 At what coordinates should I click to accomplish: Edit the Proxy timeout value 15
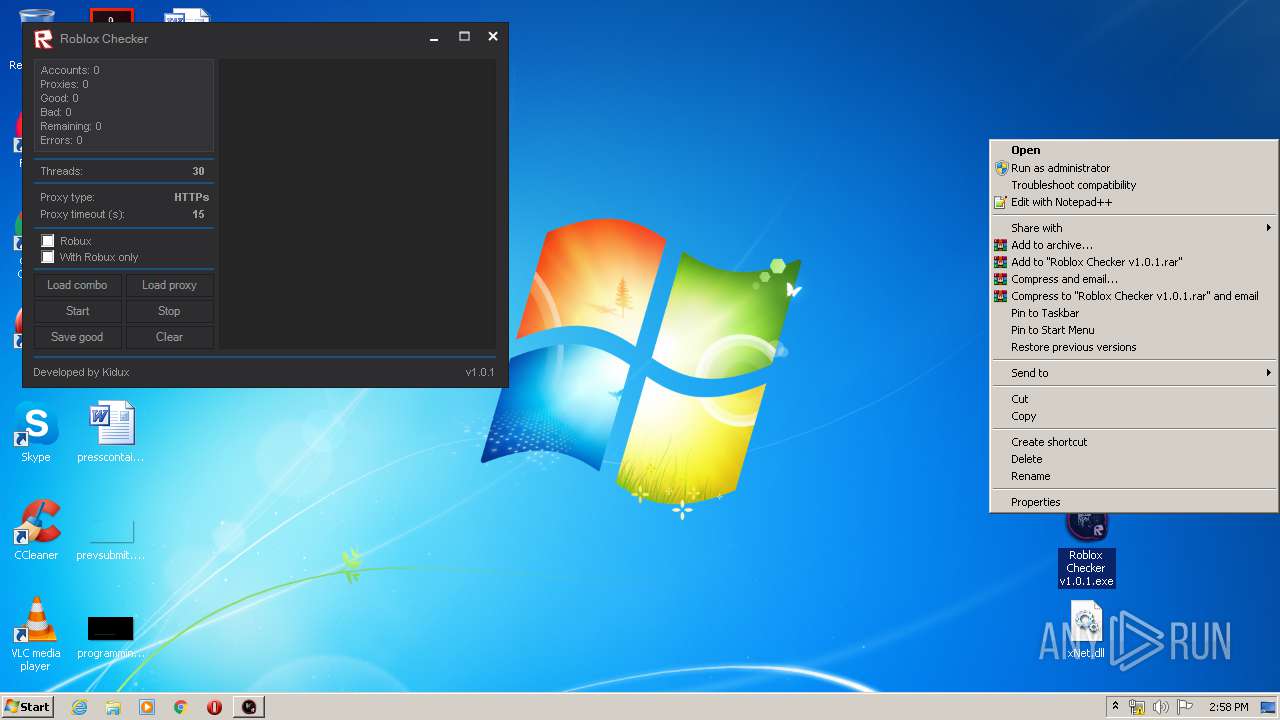click(198, 215)
